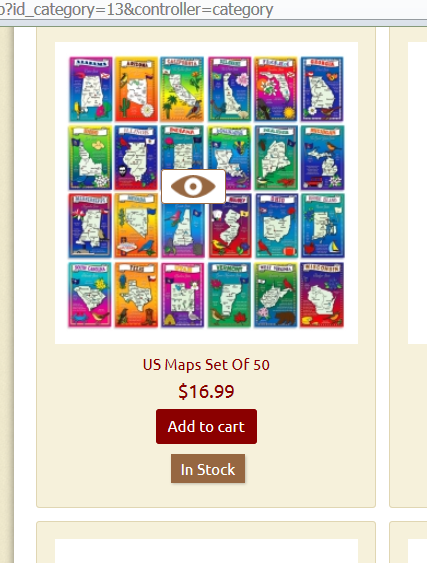The image size is (427, 563).
Task: Select the West Virginia postcard with bear
Action: [x=276, y=295]
